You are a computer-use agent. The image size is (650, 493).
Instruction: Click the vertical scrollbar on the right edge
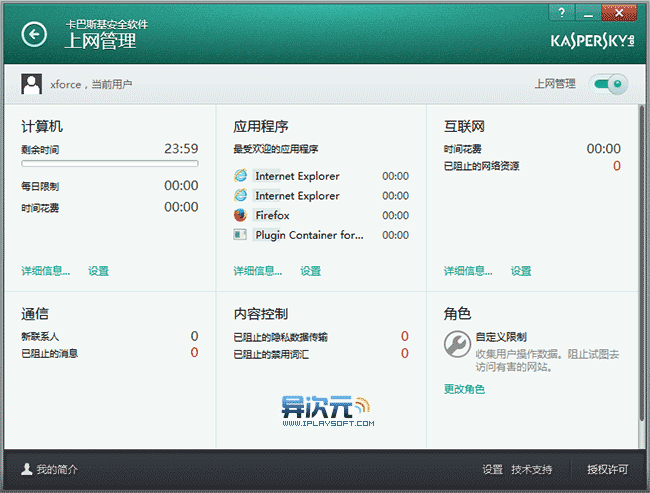[642, 262]
